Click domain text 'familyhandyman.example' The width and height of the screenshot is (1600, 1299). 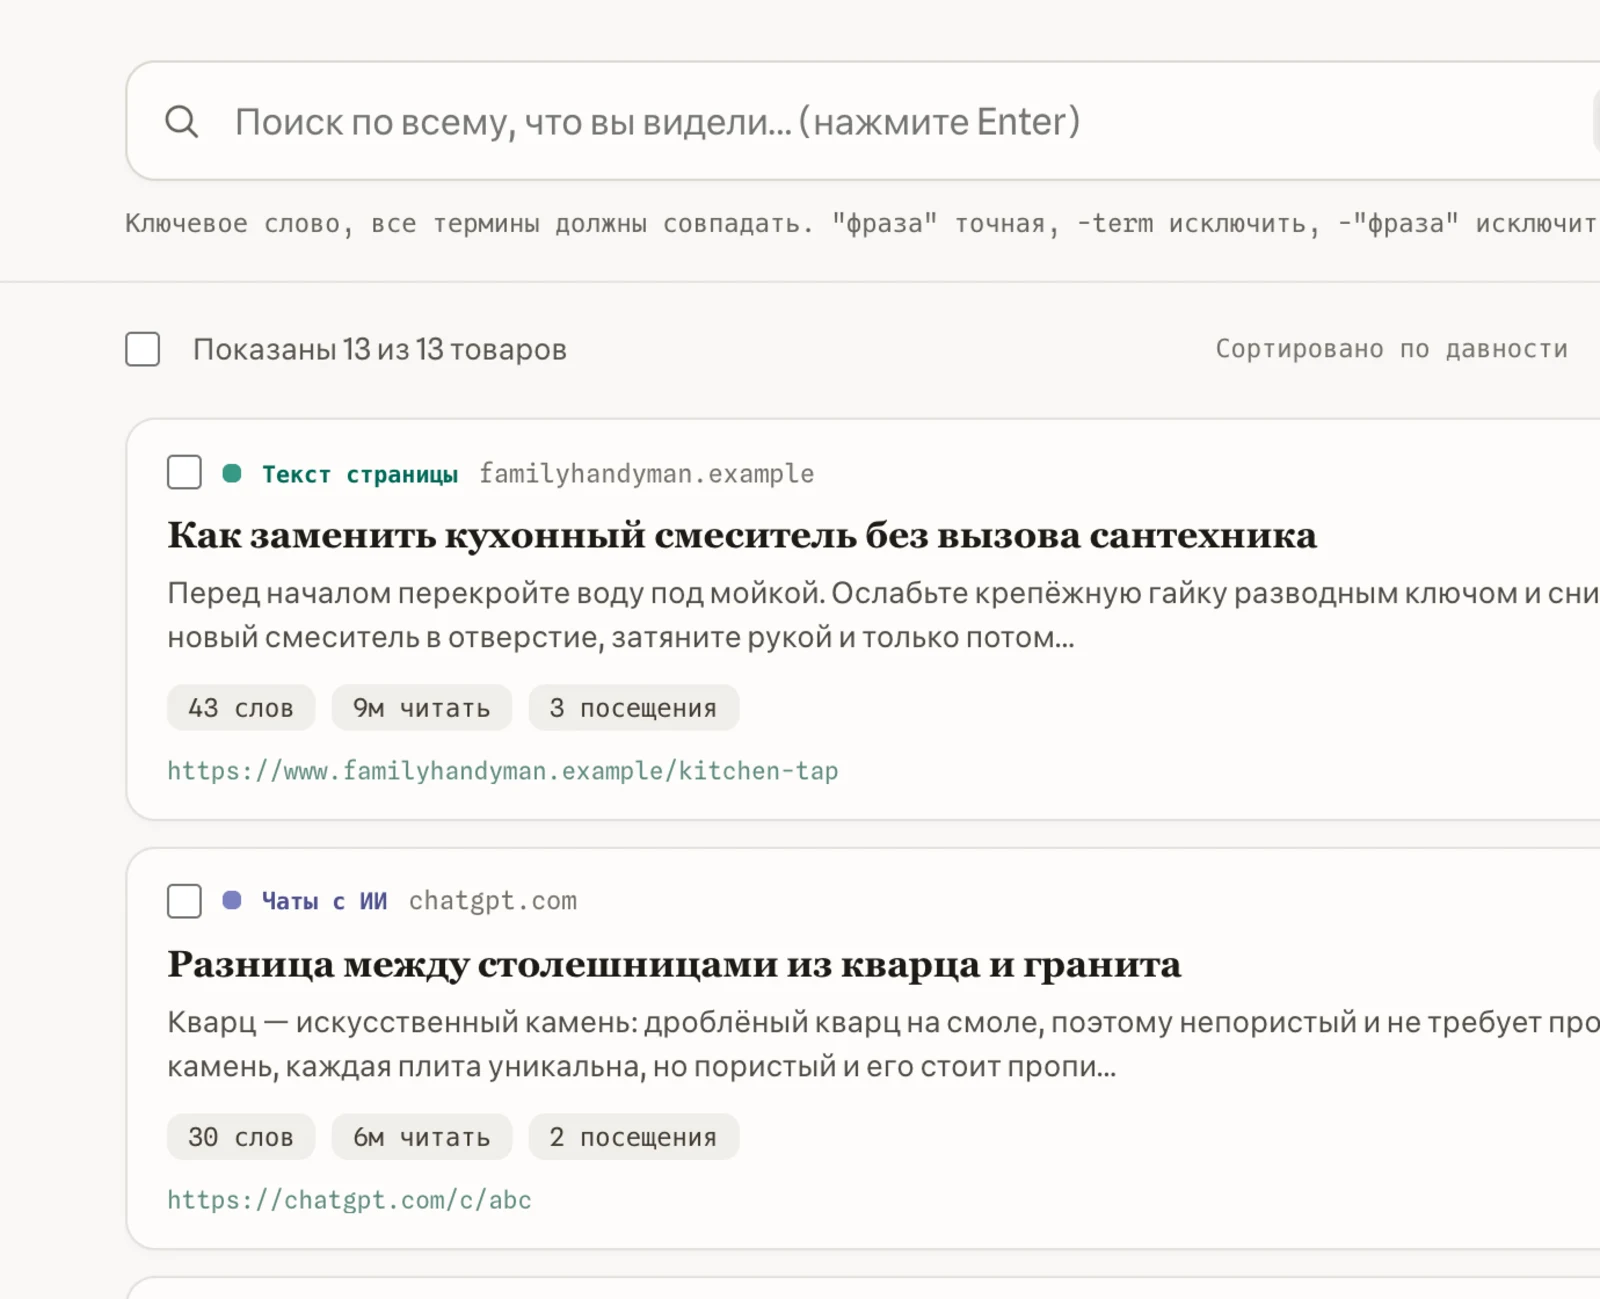click(646, 474)
